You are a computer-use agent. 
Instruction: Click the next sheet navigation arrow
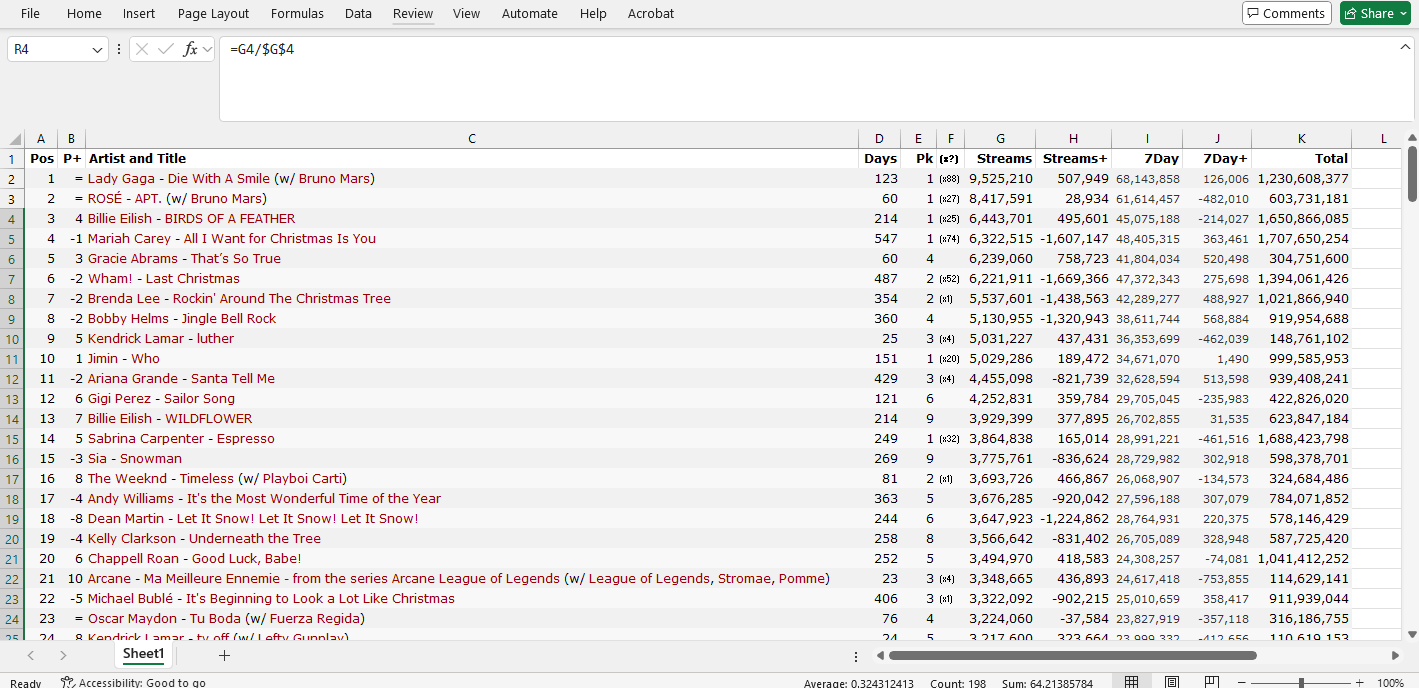(63, 655)
